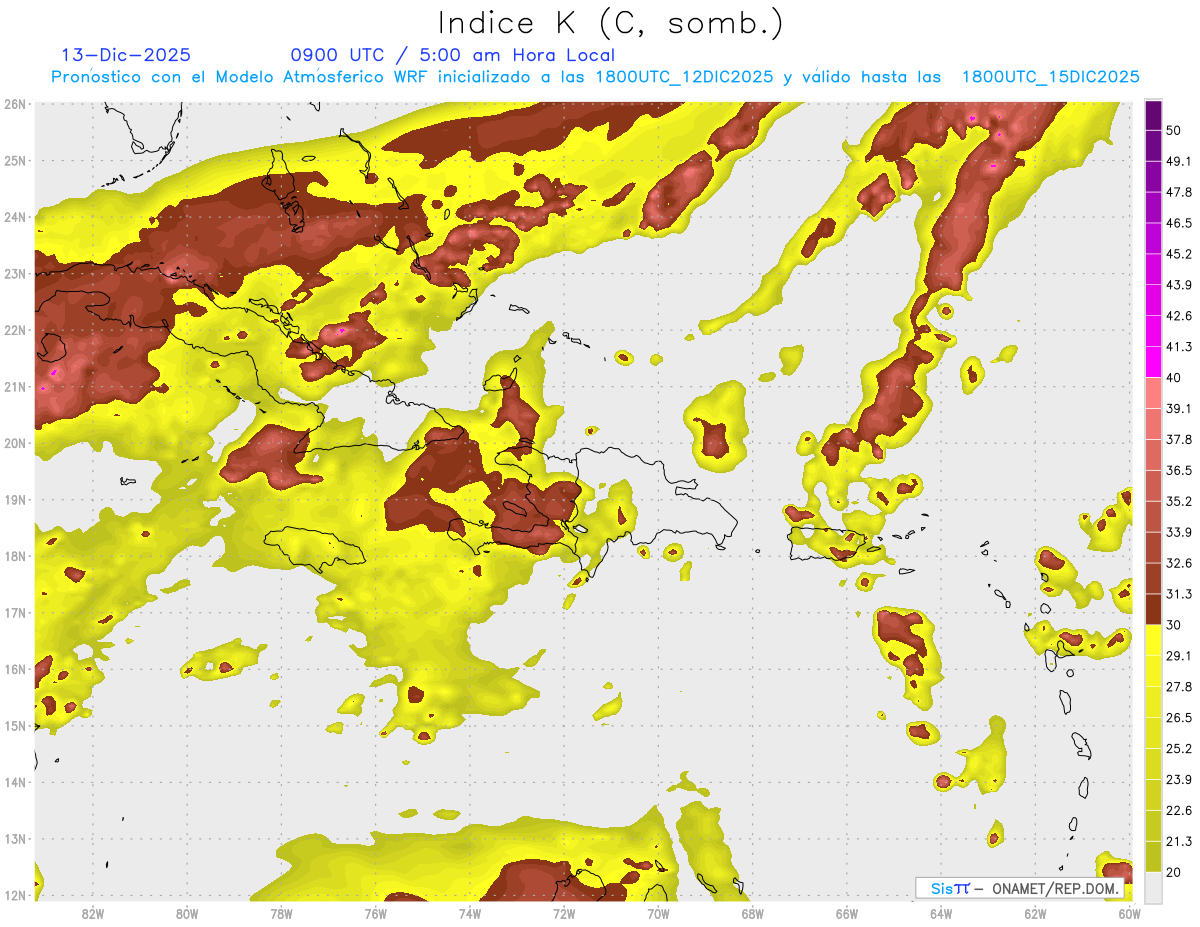Click the "39.1" color scale value
Screen dimensions: 1200x927
[1179, 408]
